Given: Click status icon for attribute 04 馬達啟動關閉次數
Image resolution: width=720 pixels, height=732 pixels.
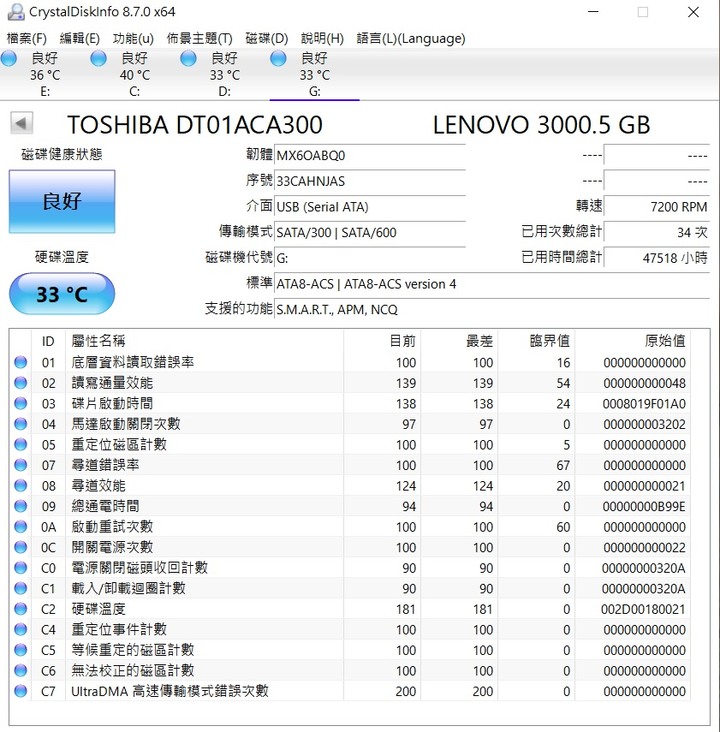Looking at the screenshot, I should pos(21,424).
